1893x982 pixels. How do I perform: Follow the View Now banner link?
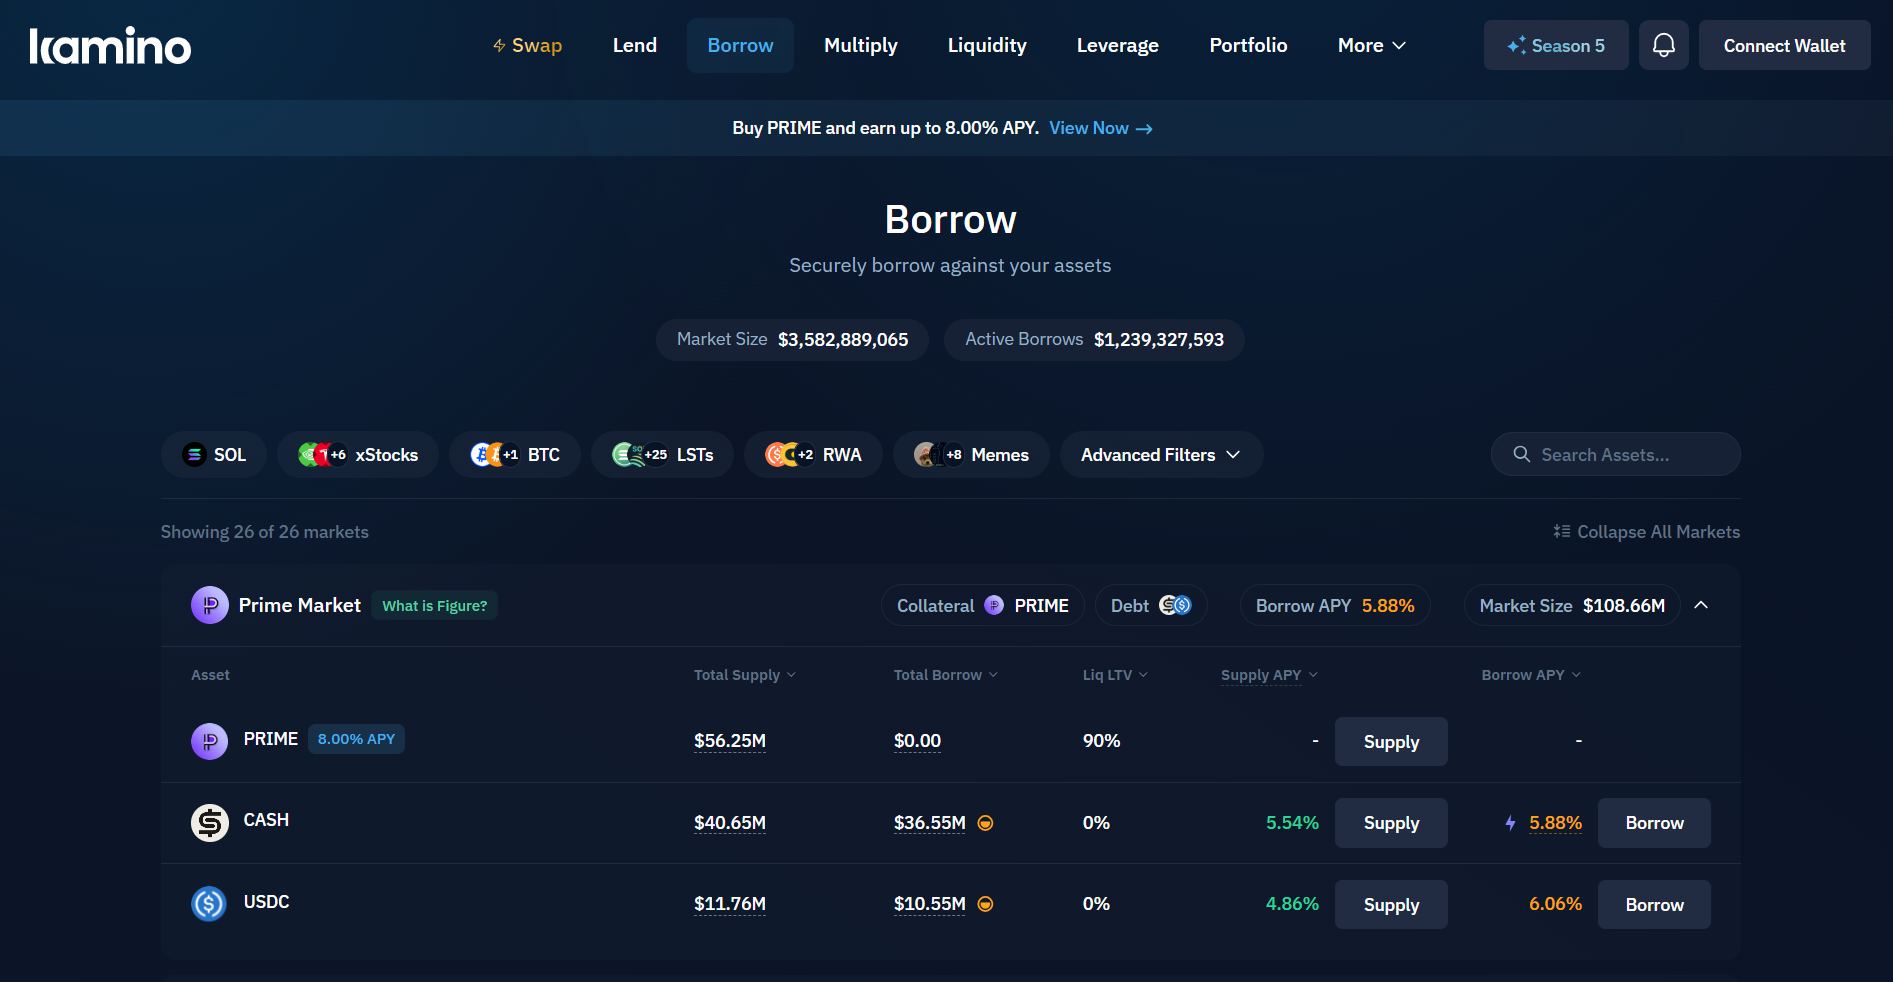tap(1100, 128)
